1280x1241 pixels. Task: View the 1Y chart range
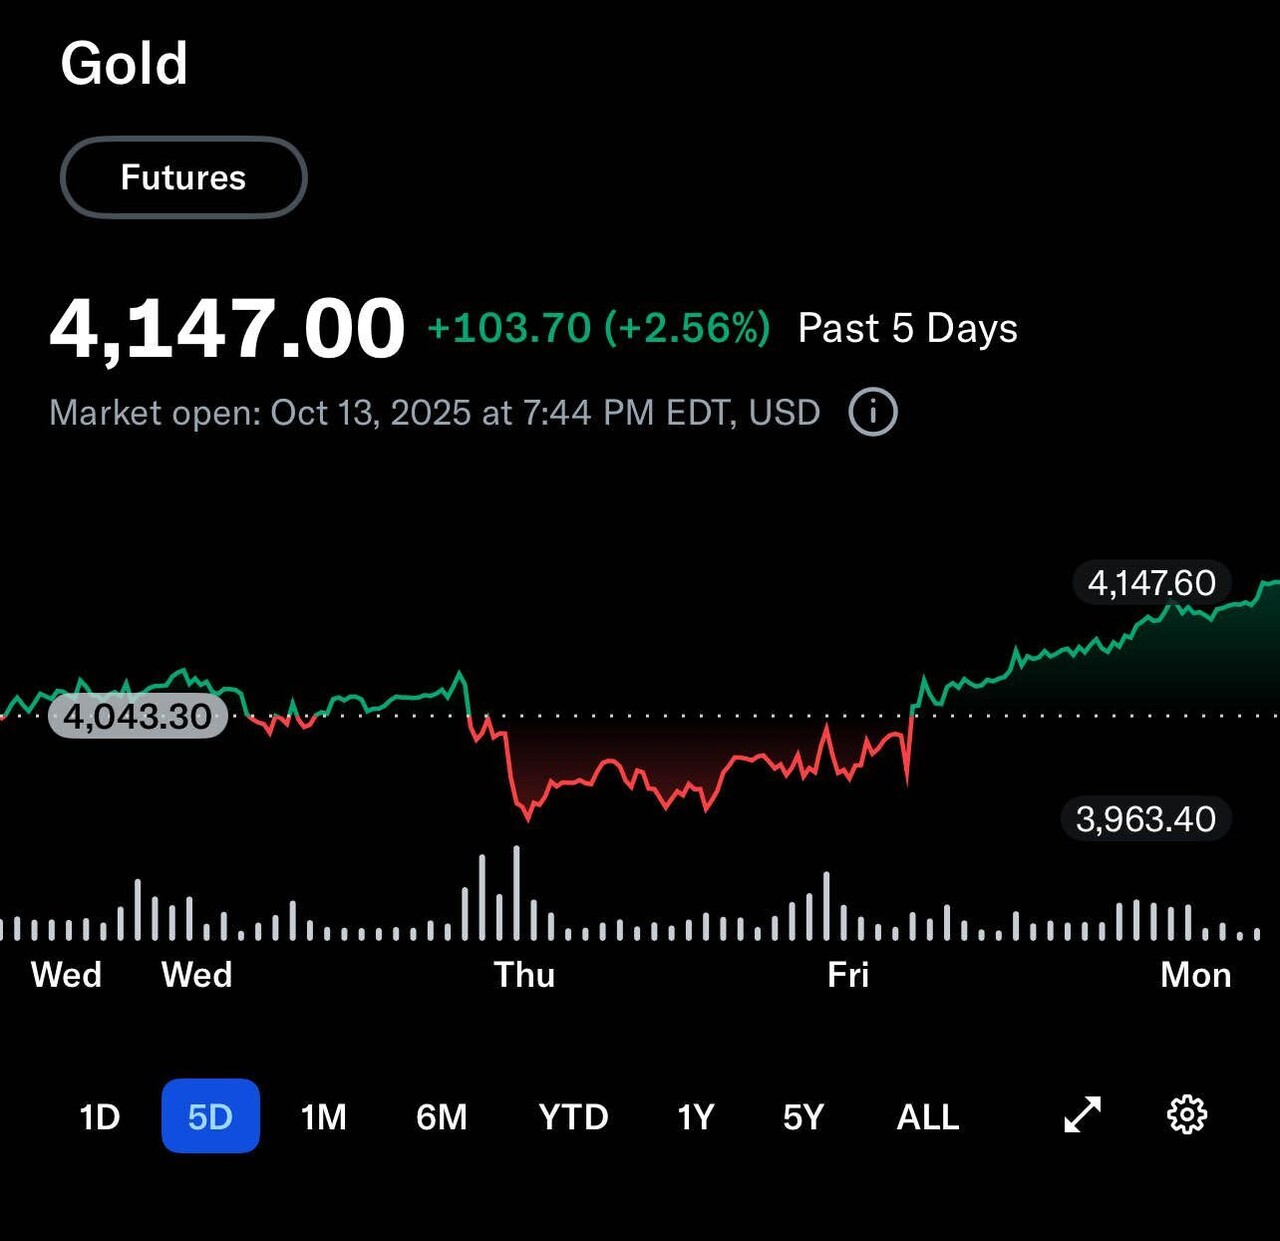[696, 1116]
